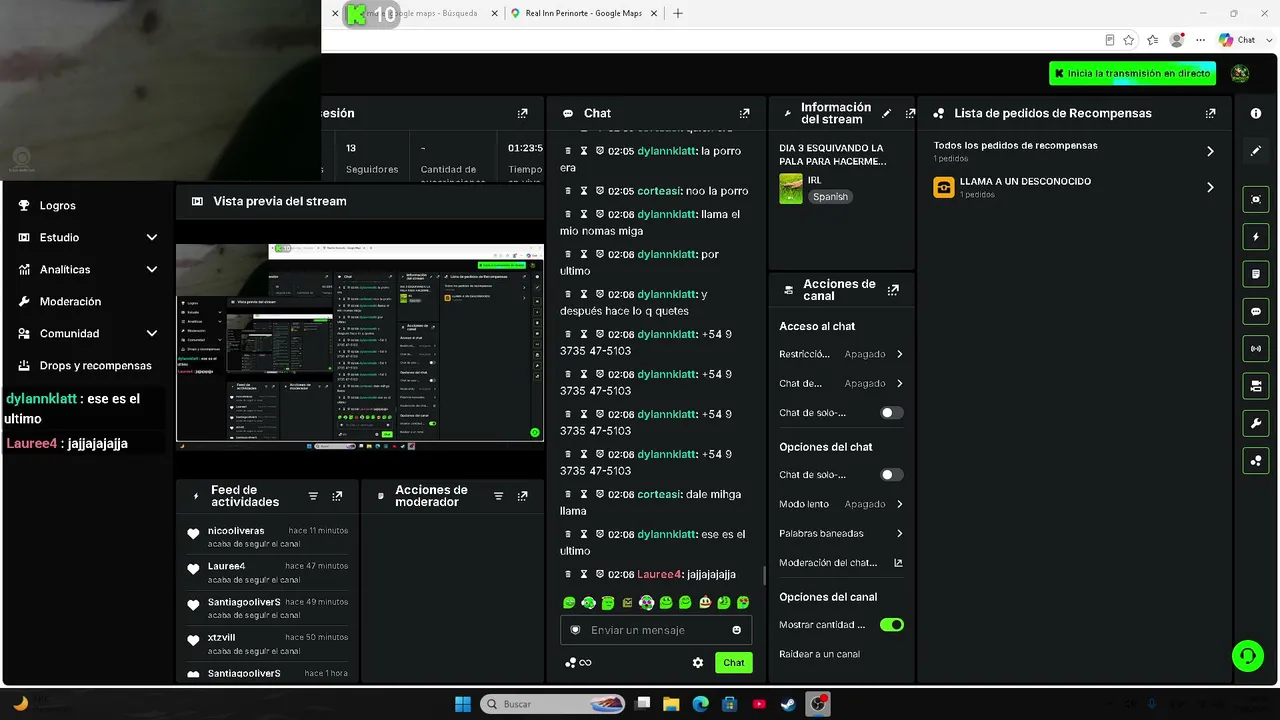The width and height of the screenshot is (1280, 720).
Task: Toggle the Chat de solo switch under Opciones del chat
Action: pyautogui.click(x=891, y=475)
